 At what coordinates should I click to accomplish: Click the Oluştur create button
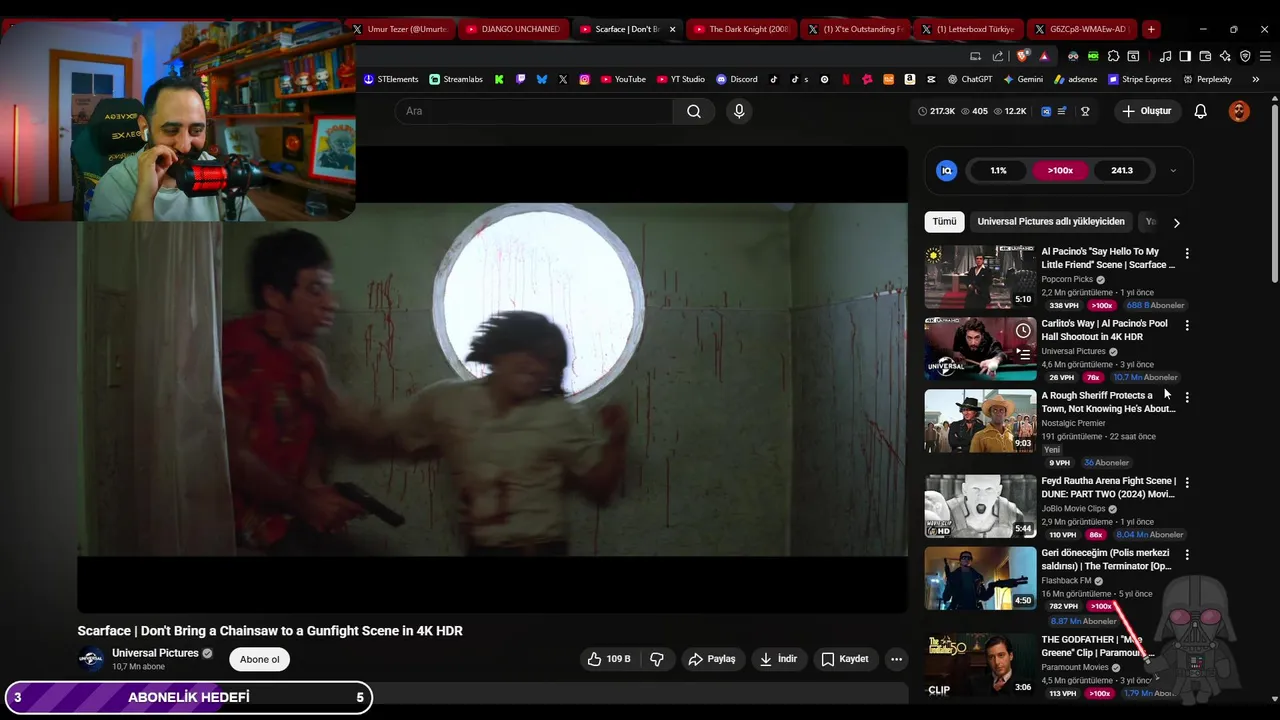tap(1146, 111)
